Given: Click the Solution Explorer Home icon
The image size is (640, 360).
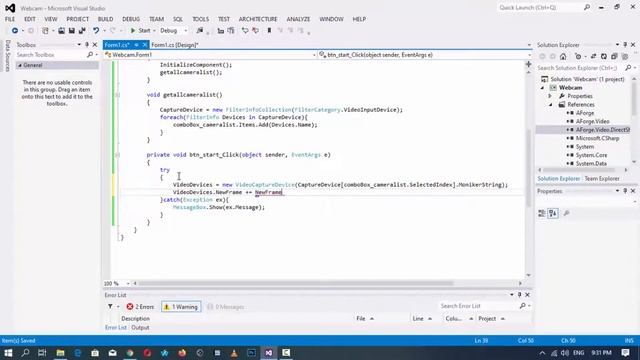Looking at the screenshot, I should point(563,56).
